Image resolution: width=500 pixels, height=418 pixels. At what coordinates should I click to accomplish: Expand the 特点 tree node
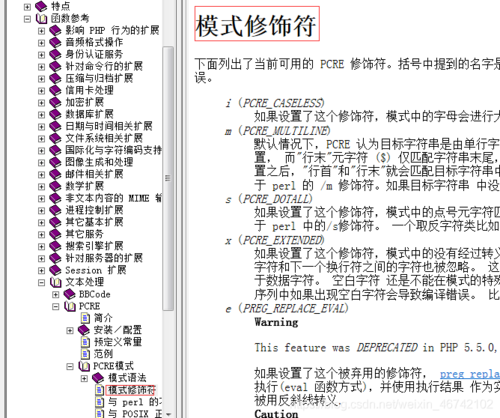tap(27, 7)
